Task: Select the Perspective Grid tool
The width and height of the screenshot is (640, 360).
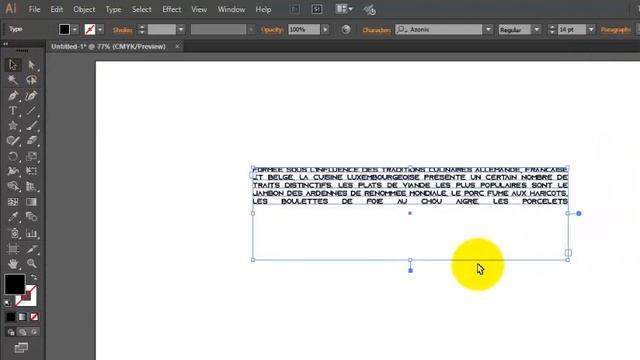Action: [31, 187]
